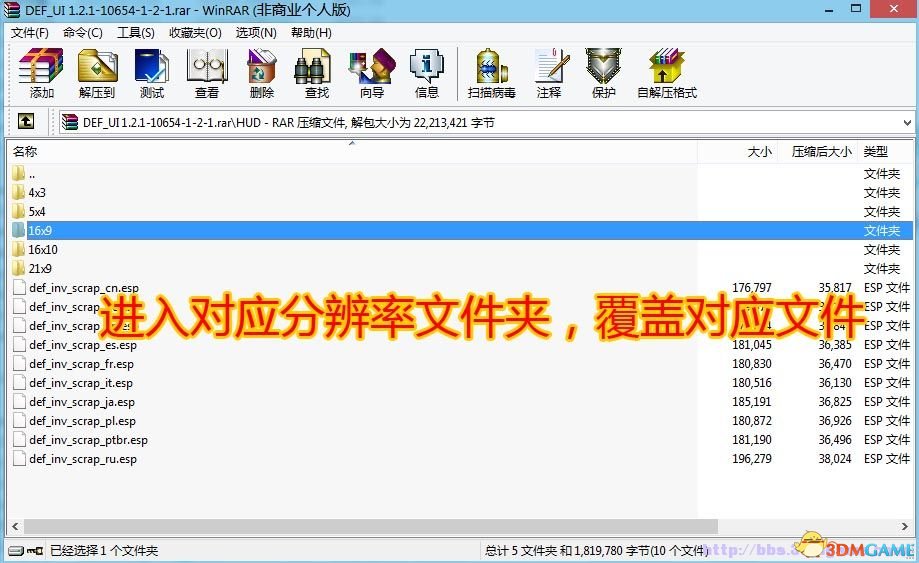The width and height of the screenshot is (919, 563).
Task: Run 扫描病毒 (Virus Scan) tool
Action: (x=491, y=73)
